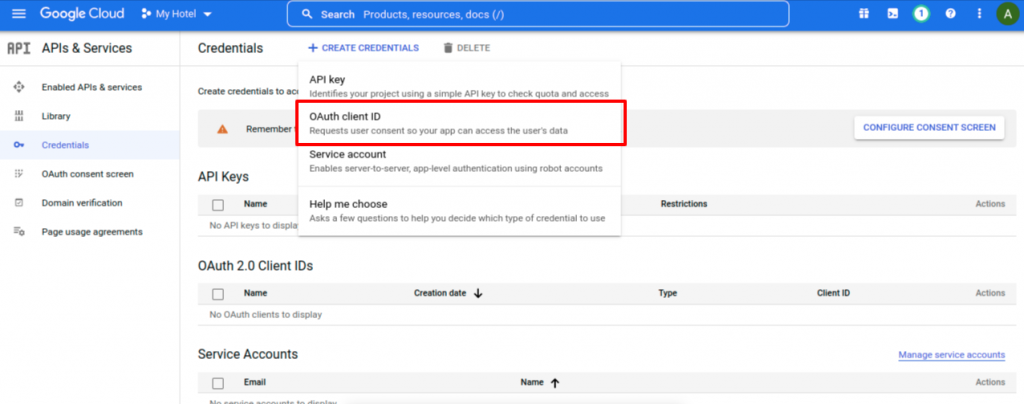Image resolution: width=1024 pixels, height=404 pixels.
Task: Open Page usage agreements page
Action: [92, 232]
